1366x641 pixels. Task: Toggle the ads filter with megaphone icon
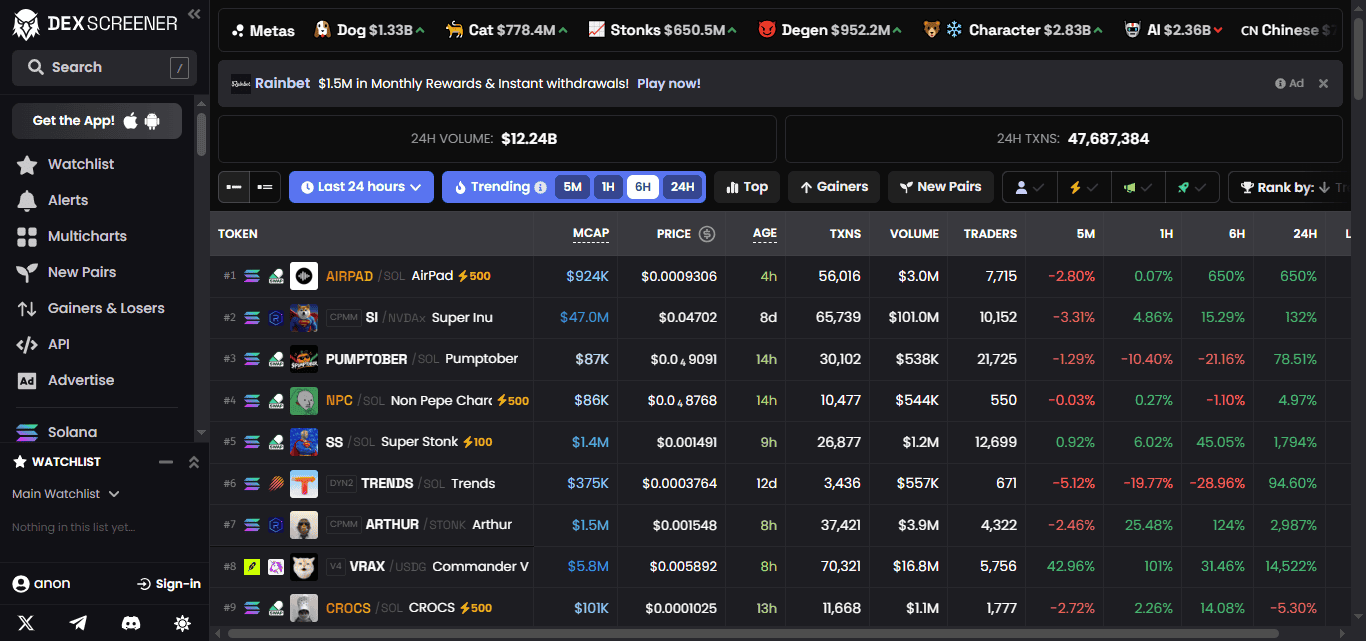tap(1138, 187)
